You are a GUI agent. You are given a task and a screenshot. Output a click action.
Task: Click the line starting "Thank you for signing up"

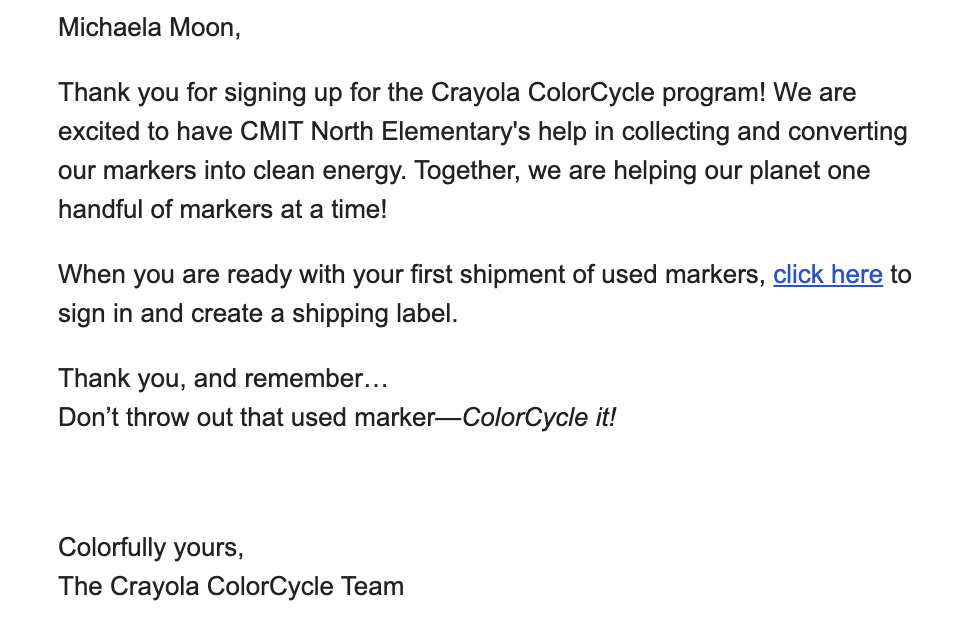click(x=458, y=93)
